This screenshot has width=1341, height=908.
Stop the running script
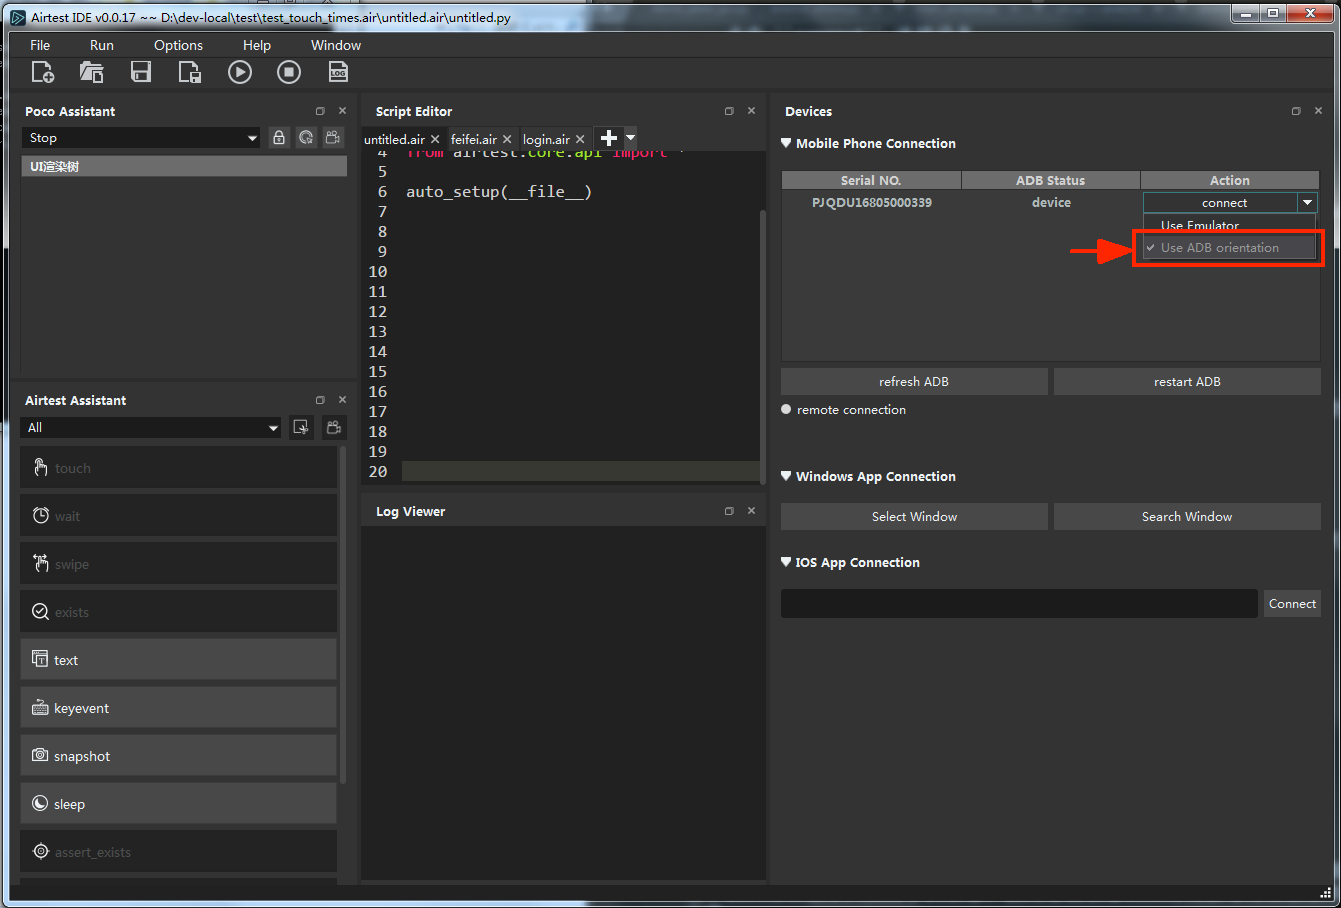(289, 72)
